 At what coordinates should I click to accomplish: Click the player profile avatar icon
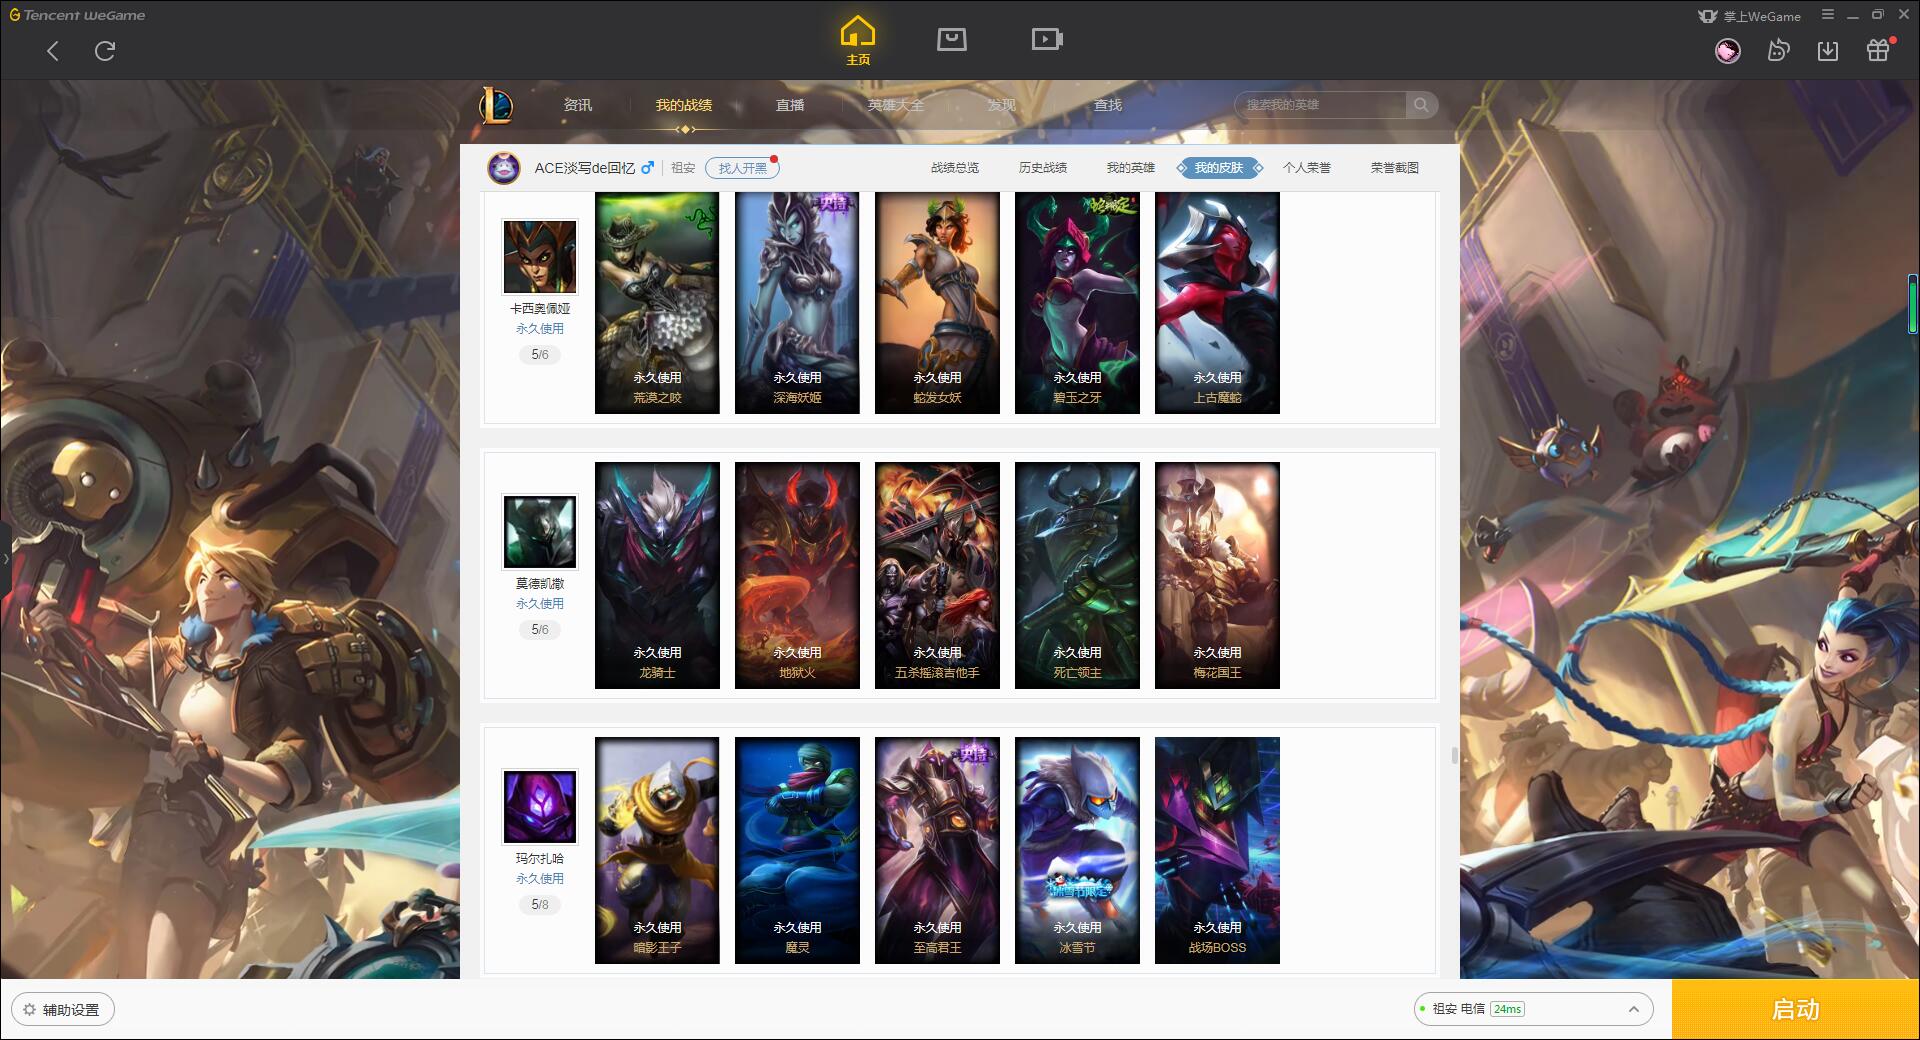click(504, 168)
